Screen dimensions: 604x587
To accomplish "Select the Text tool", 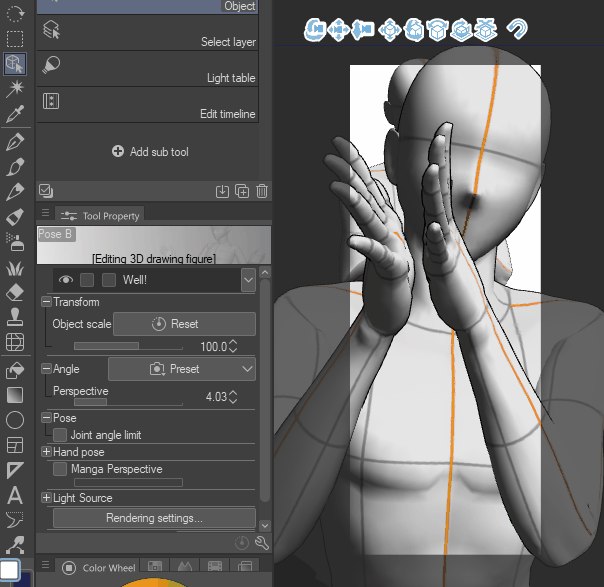I will (x=15, y=495).
